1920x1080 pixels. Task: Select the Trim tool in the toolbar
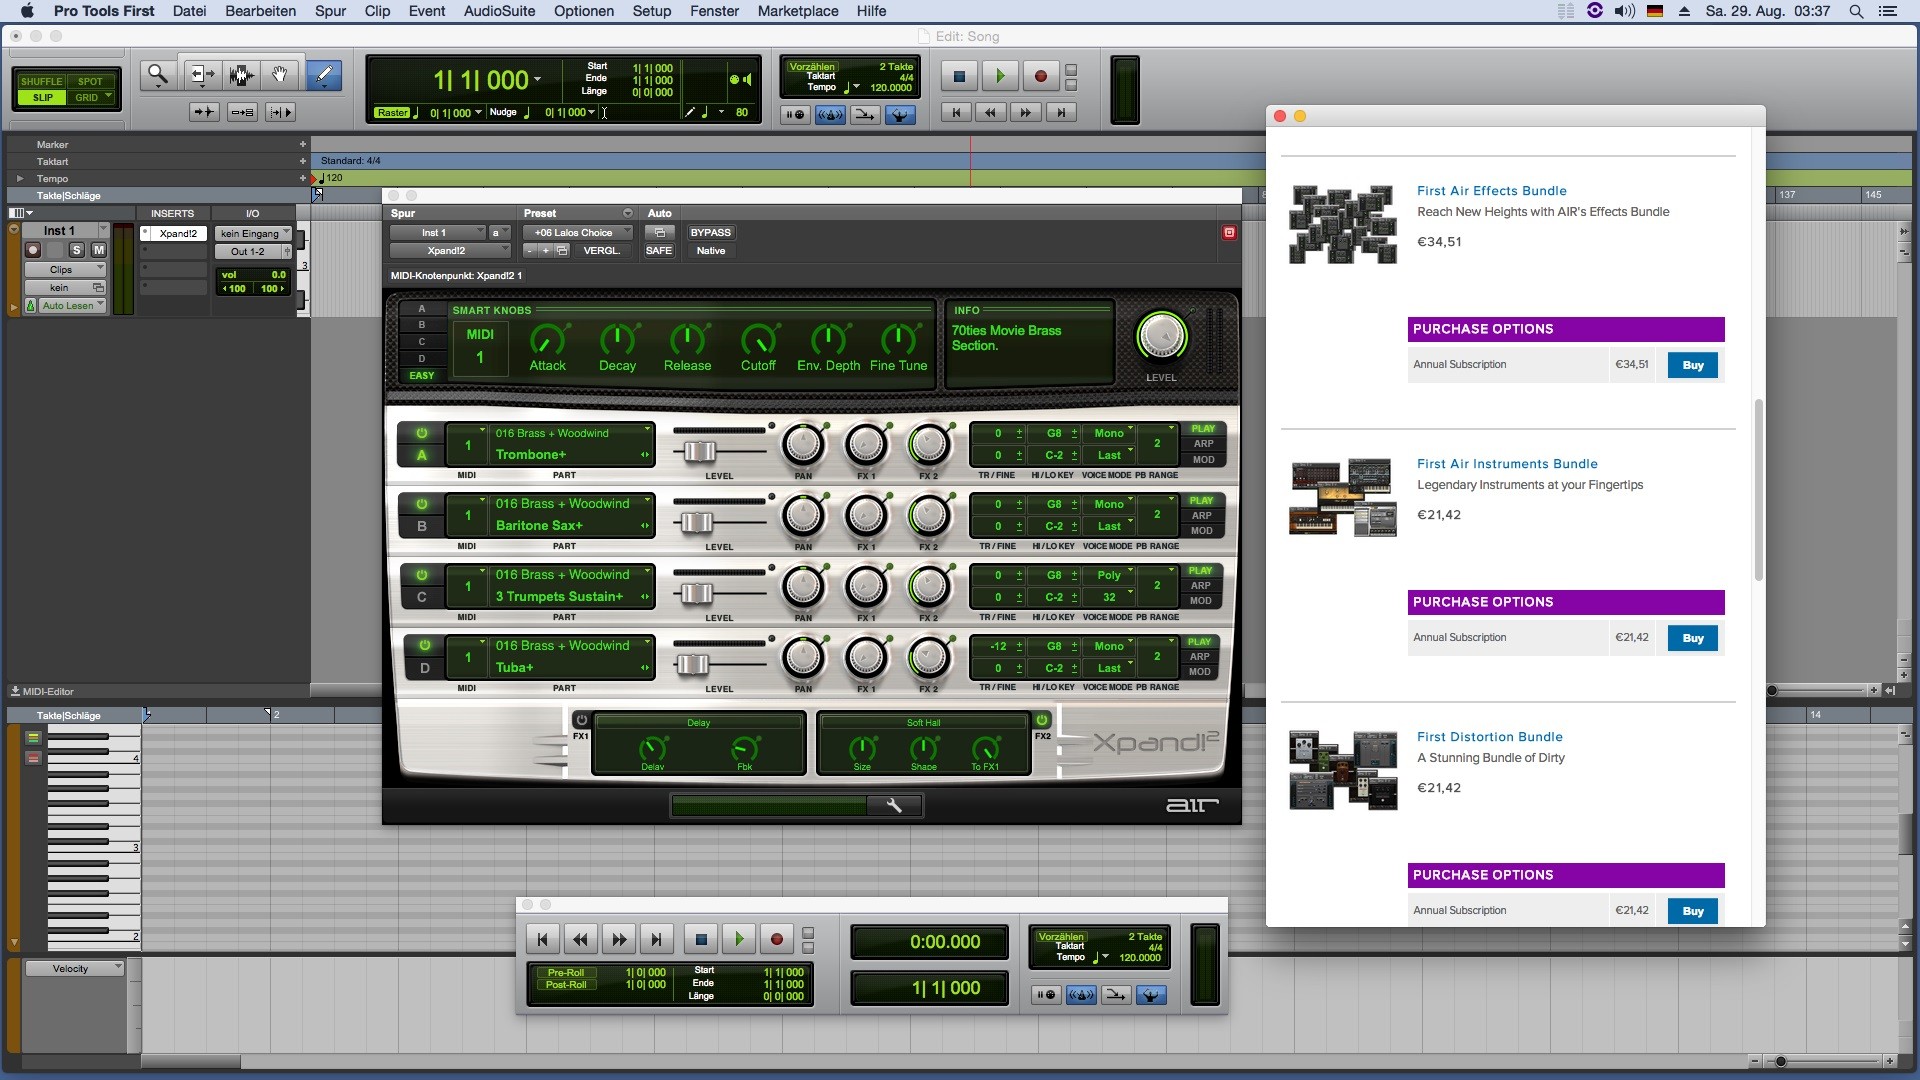click(x=201, y=75)
